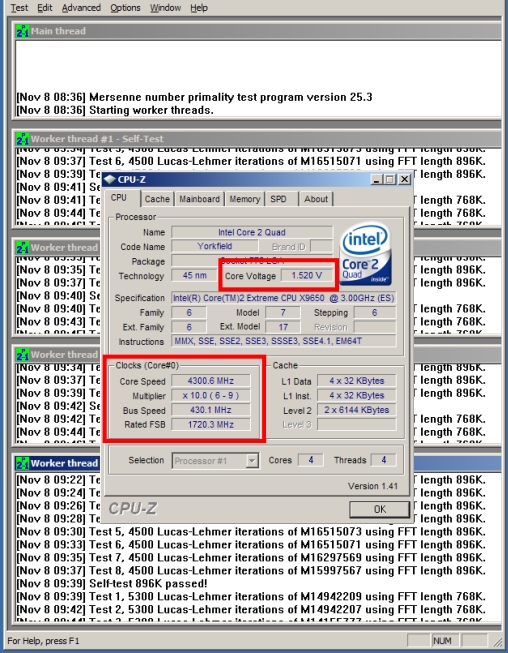The height and width of the screenshot is (653, 508).
Task: Switch to the Cache tab in CPU-Z
Action: point(157,199)
